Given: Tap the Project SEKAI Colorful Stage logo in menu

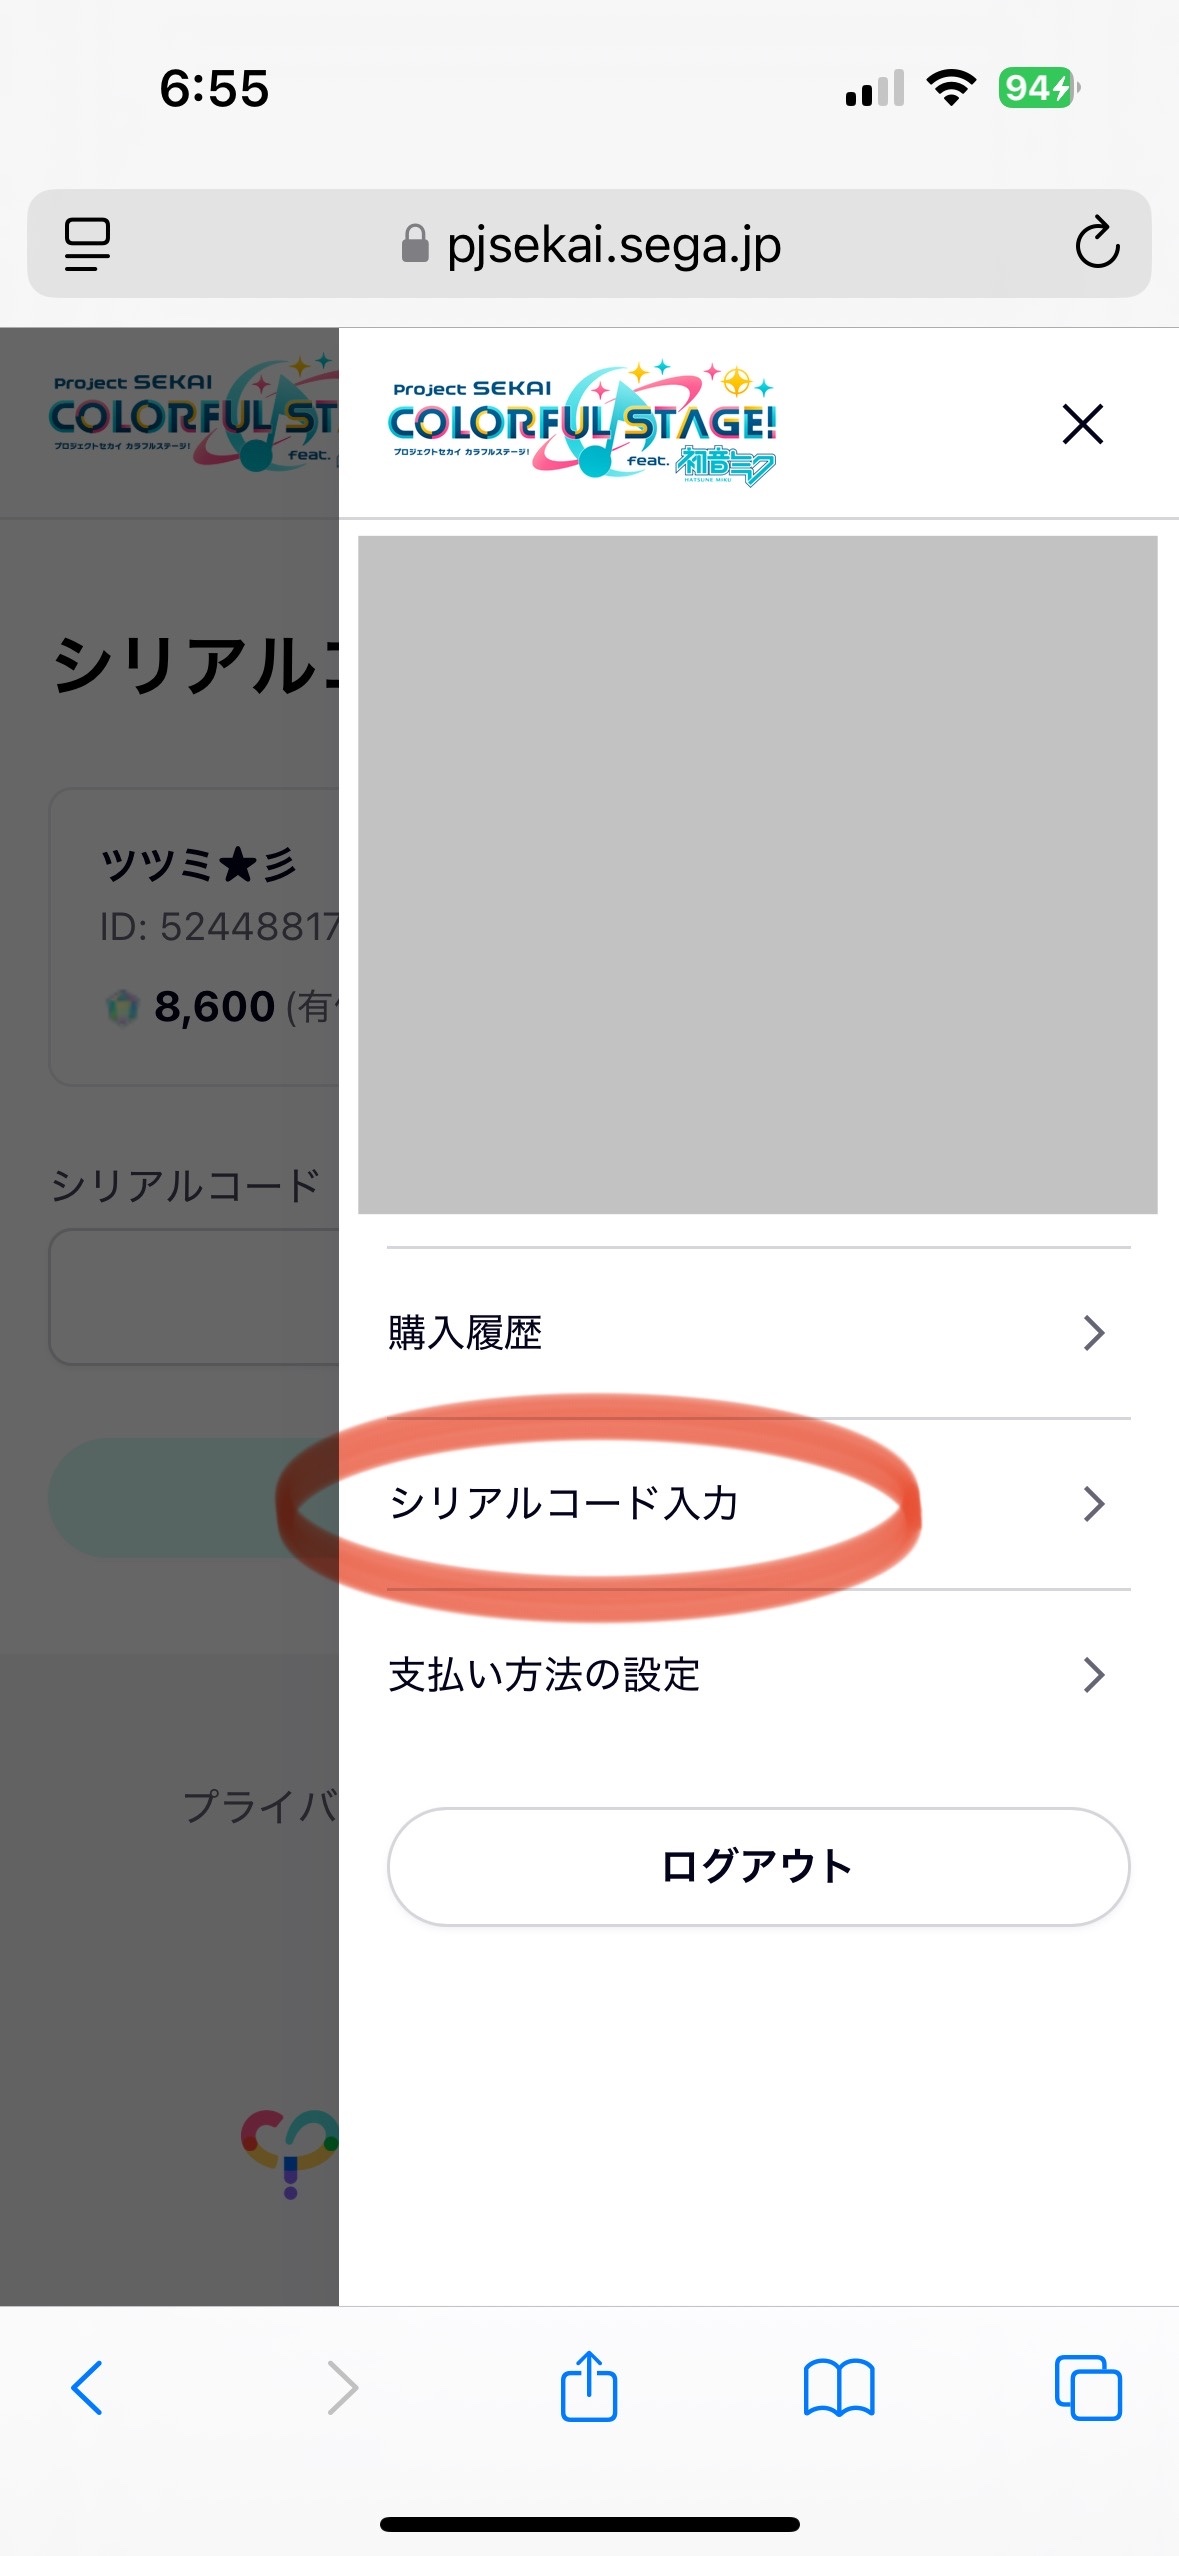Looking at the screenshot, I should coord(583,424).
